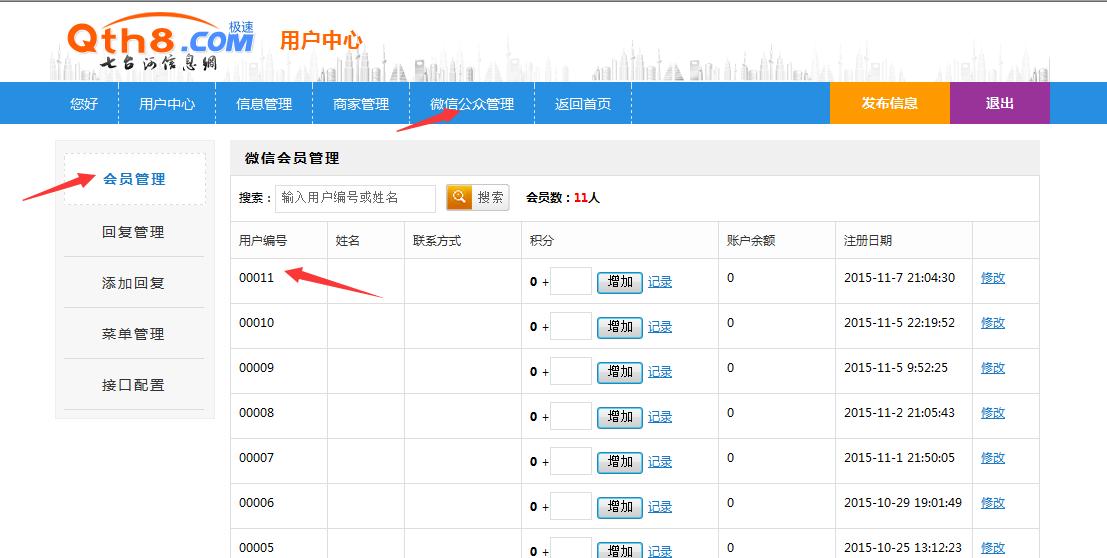Go to 商家管理 in top navigation
This screenshot has height=558, width=1107.
point(361,104)
